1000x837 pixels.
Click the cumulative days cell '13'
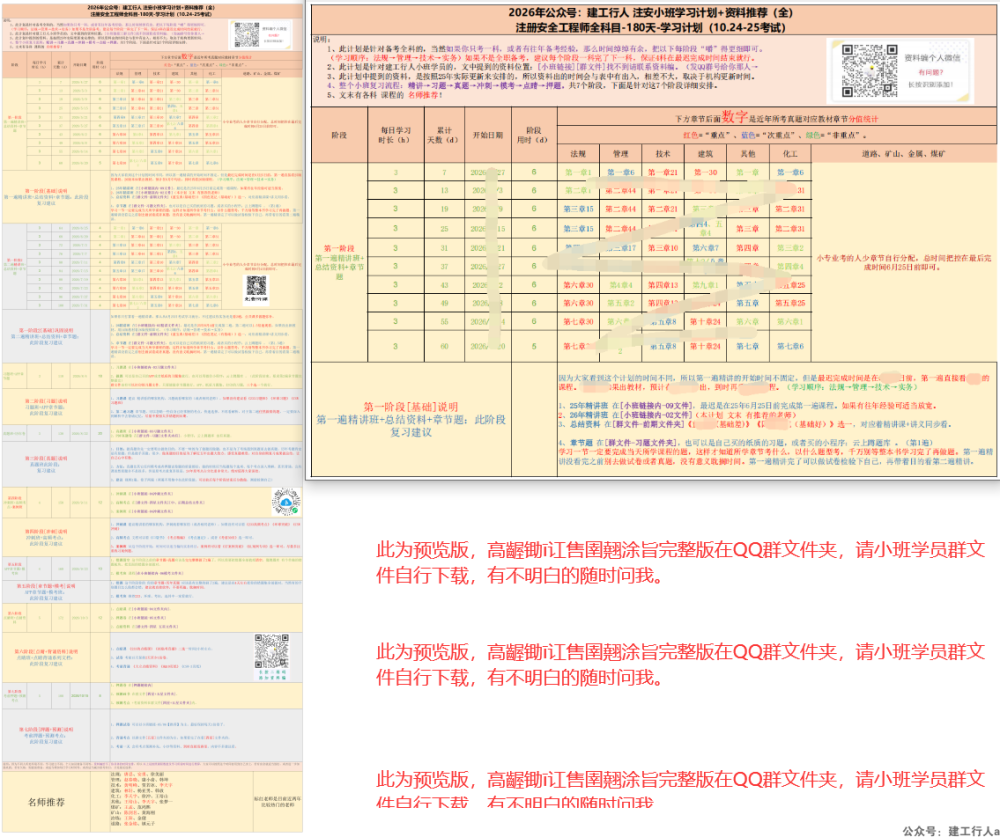click(444, 190)
